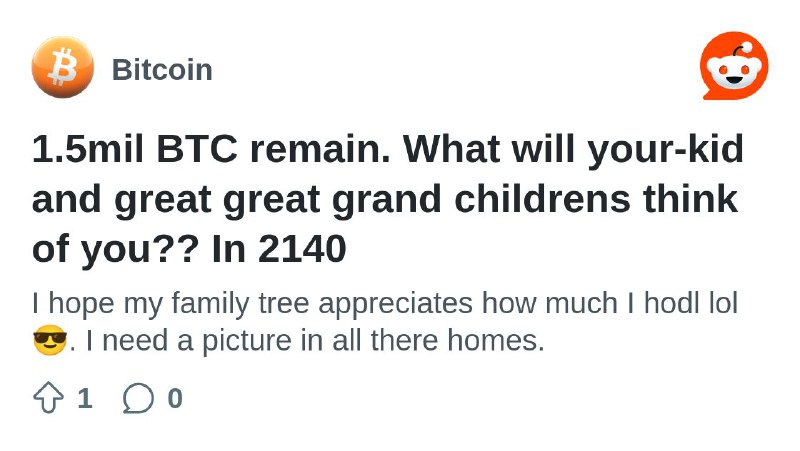Click "In 2140" at the title's end

coord(279,249)
